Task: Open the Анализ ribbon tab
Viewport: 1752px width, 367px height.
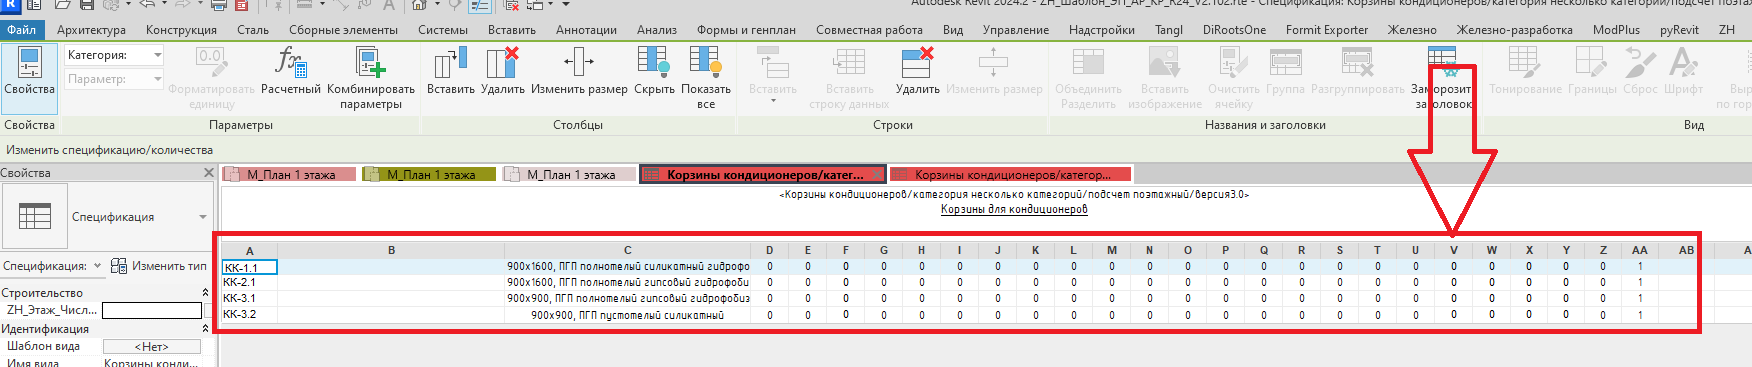Action: [x=657, y=30]
